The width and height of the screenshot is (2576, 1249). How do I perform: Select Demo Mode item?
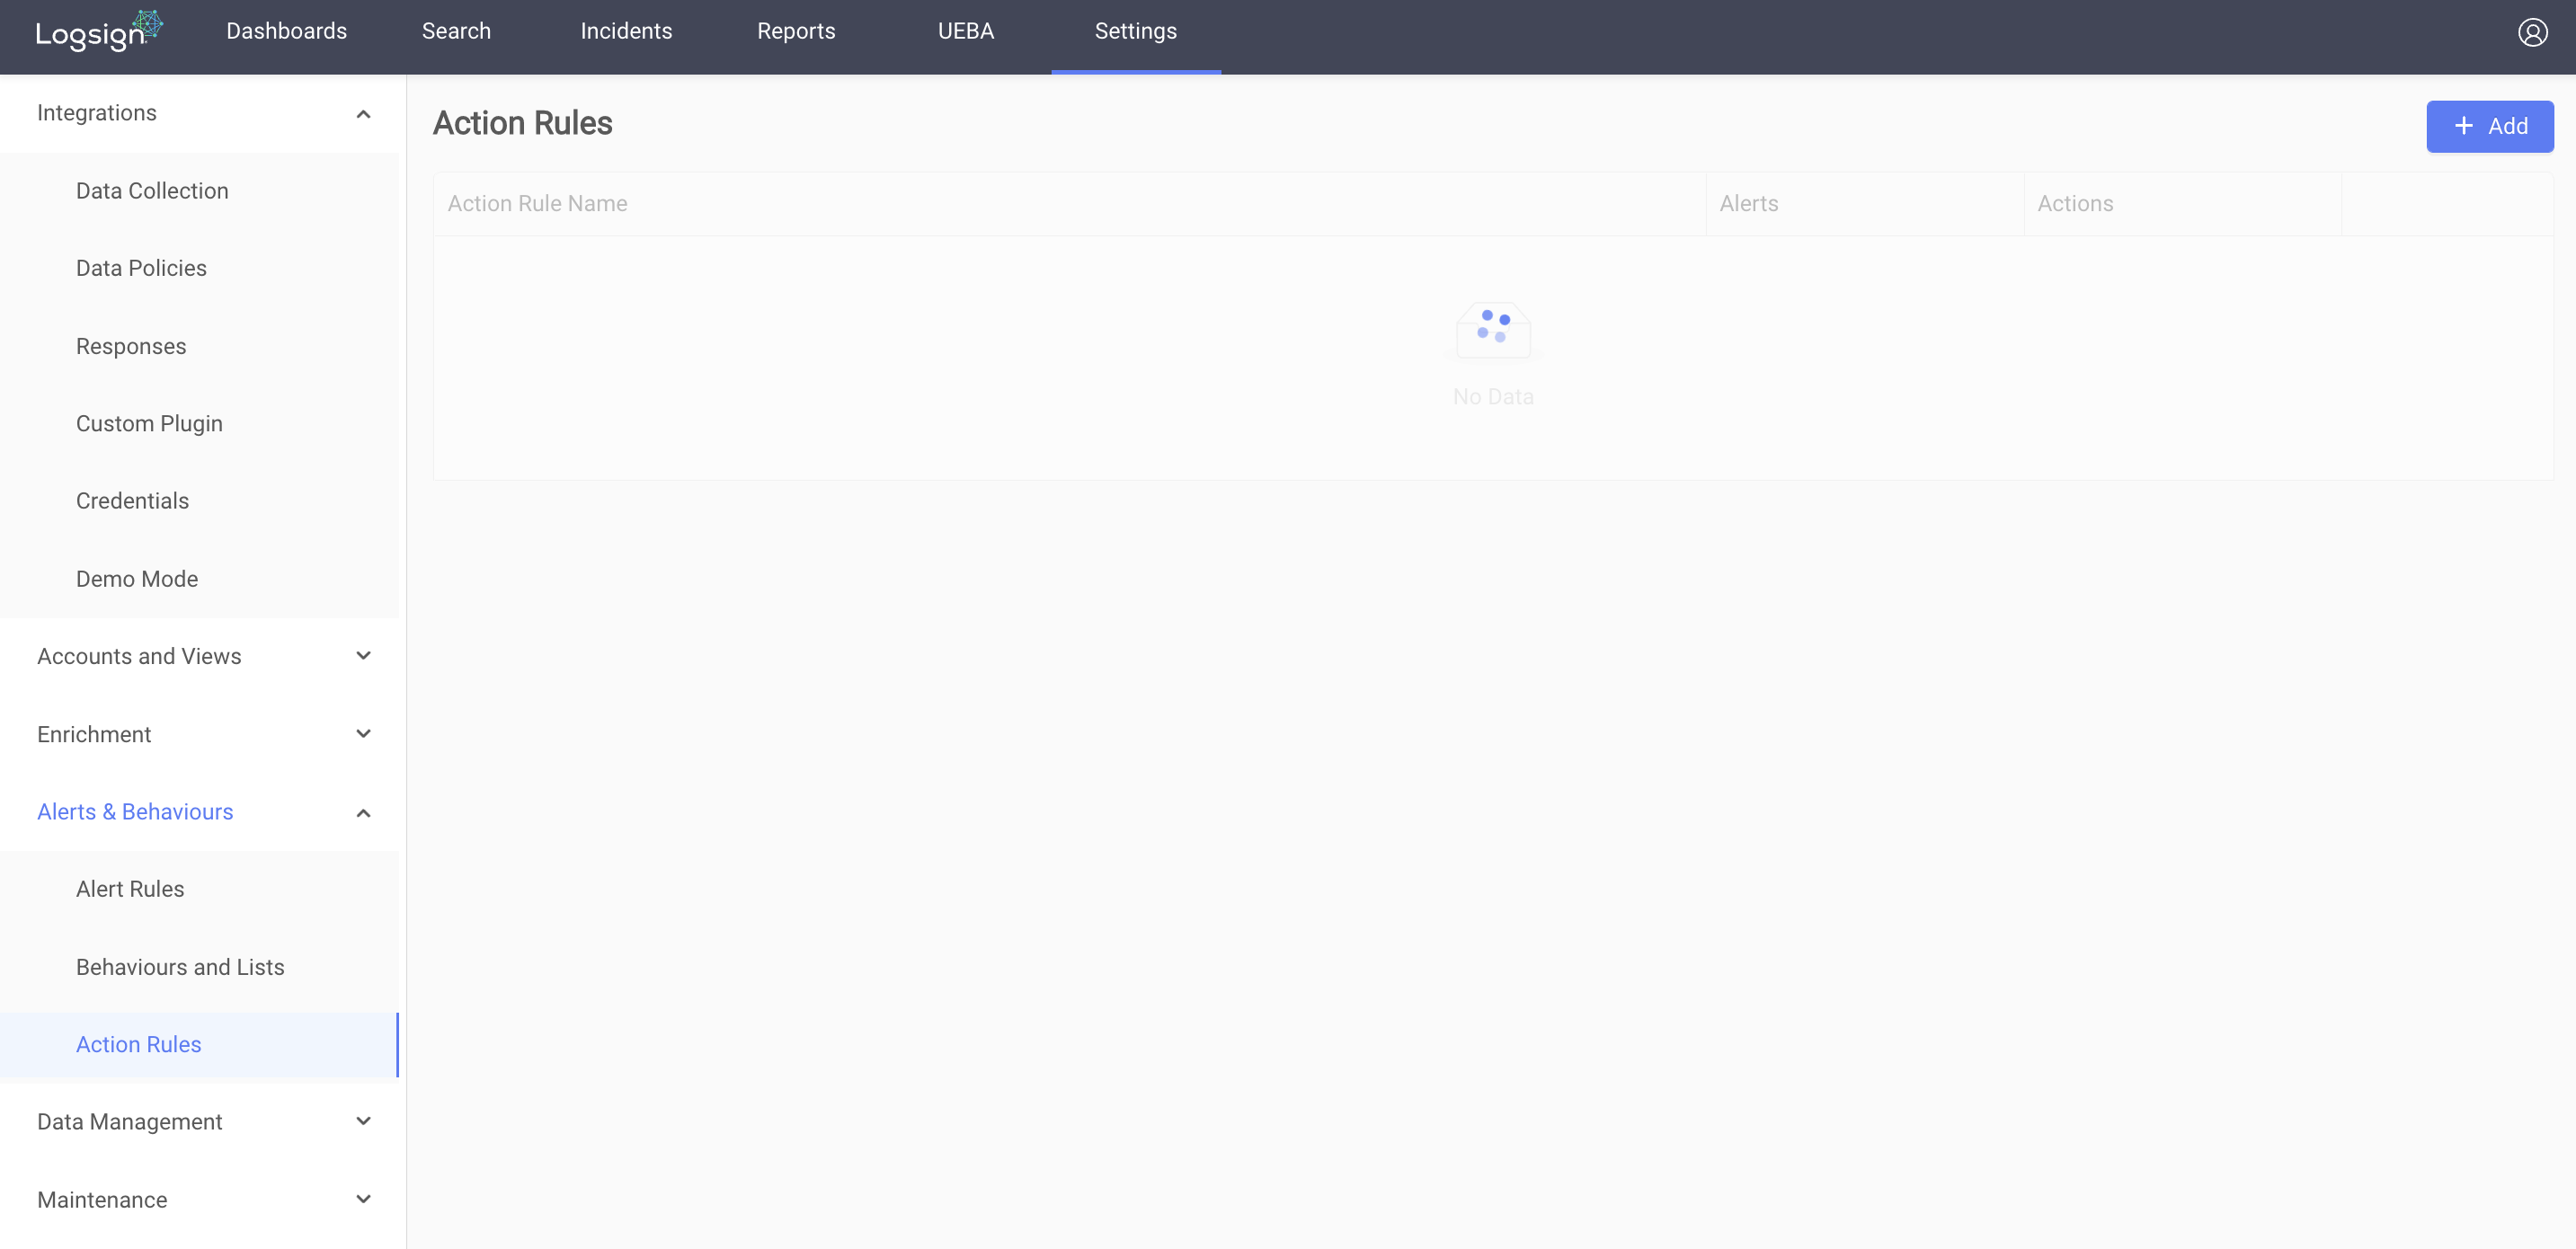(x=137, y=579)
